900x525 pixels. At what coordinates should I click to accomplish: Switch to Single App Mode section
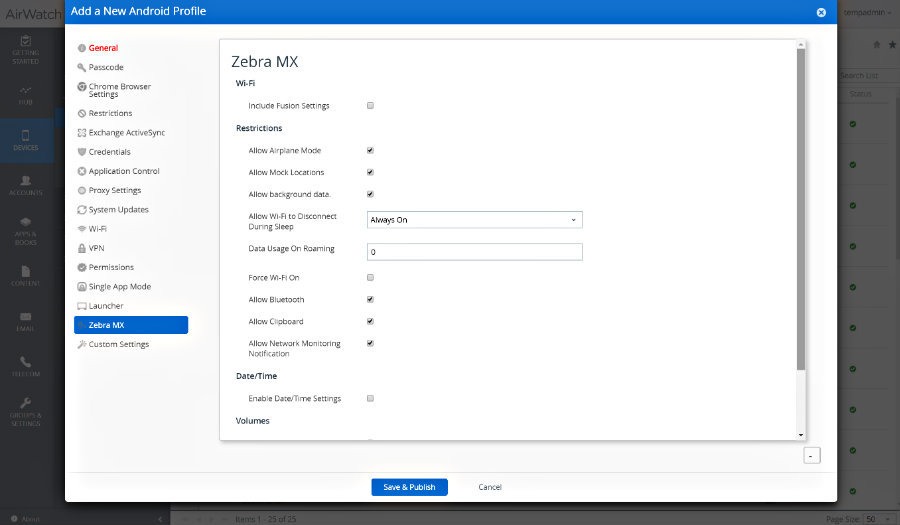coord(119,287)
